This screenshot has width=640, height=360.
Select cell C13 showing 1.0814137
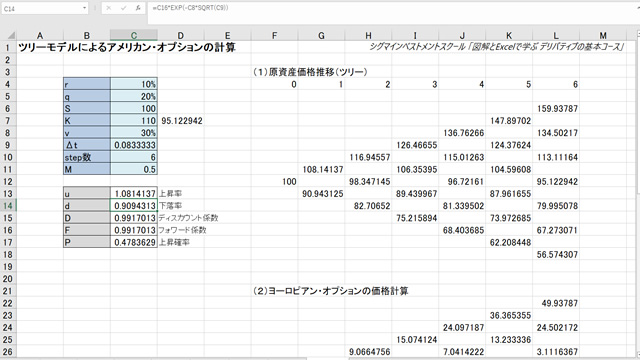click(x=134, y=193)
